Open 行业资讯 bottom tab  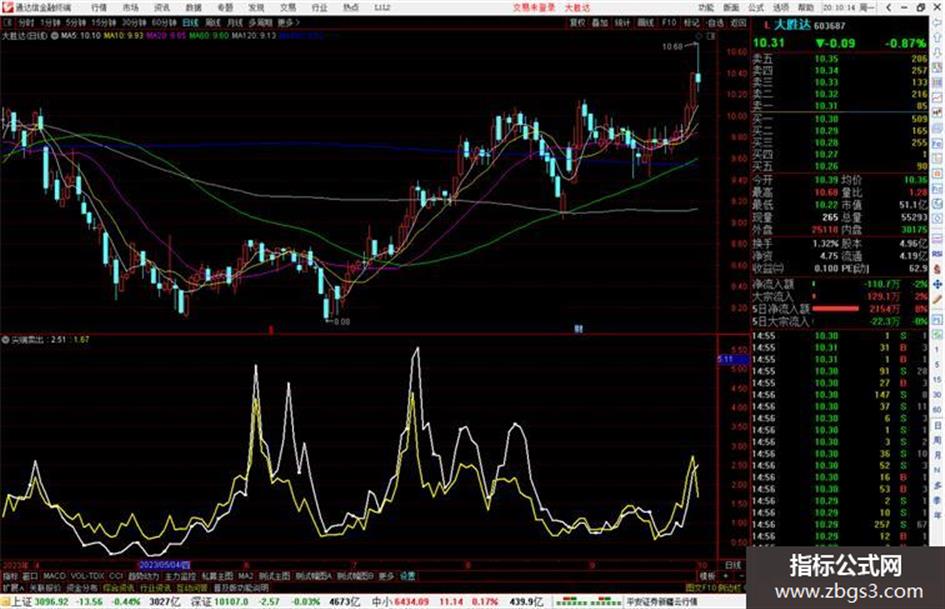(156, 587)
